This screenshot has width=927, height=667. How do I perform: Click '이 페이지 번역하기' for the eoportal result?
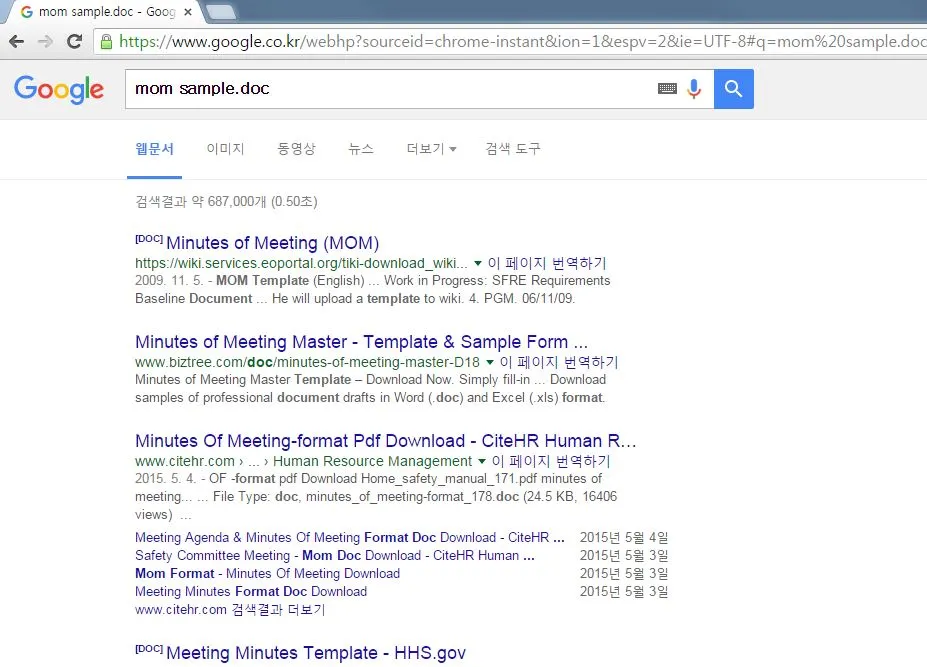(547, 263)
